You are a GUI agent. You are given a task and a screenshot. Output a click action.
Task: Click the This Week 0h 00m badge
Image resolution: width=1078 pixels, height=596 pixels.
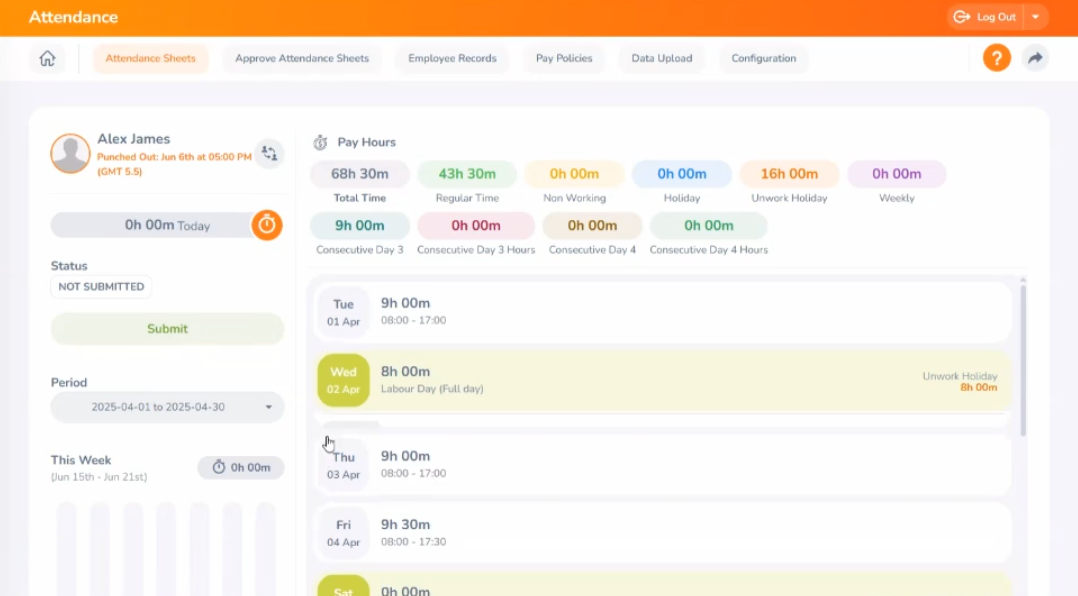(241, 467)
